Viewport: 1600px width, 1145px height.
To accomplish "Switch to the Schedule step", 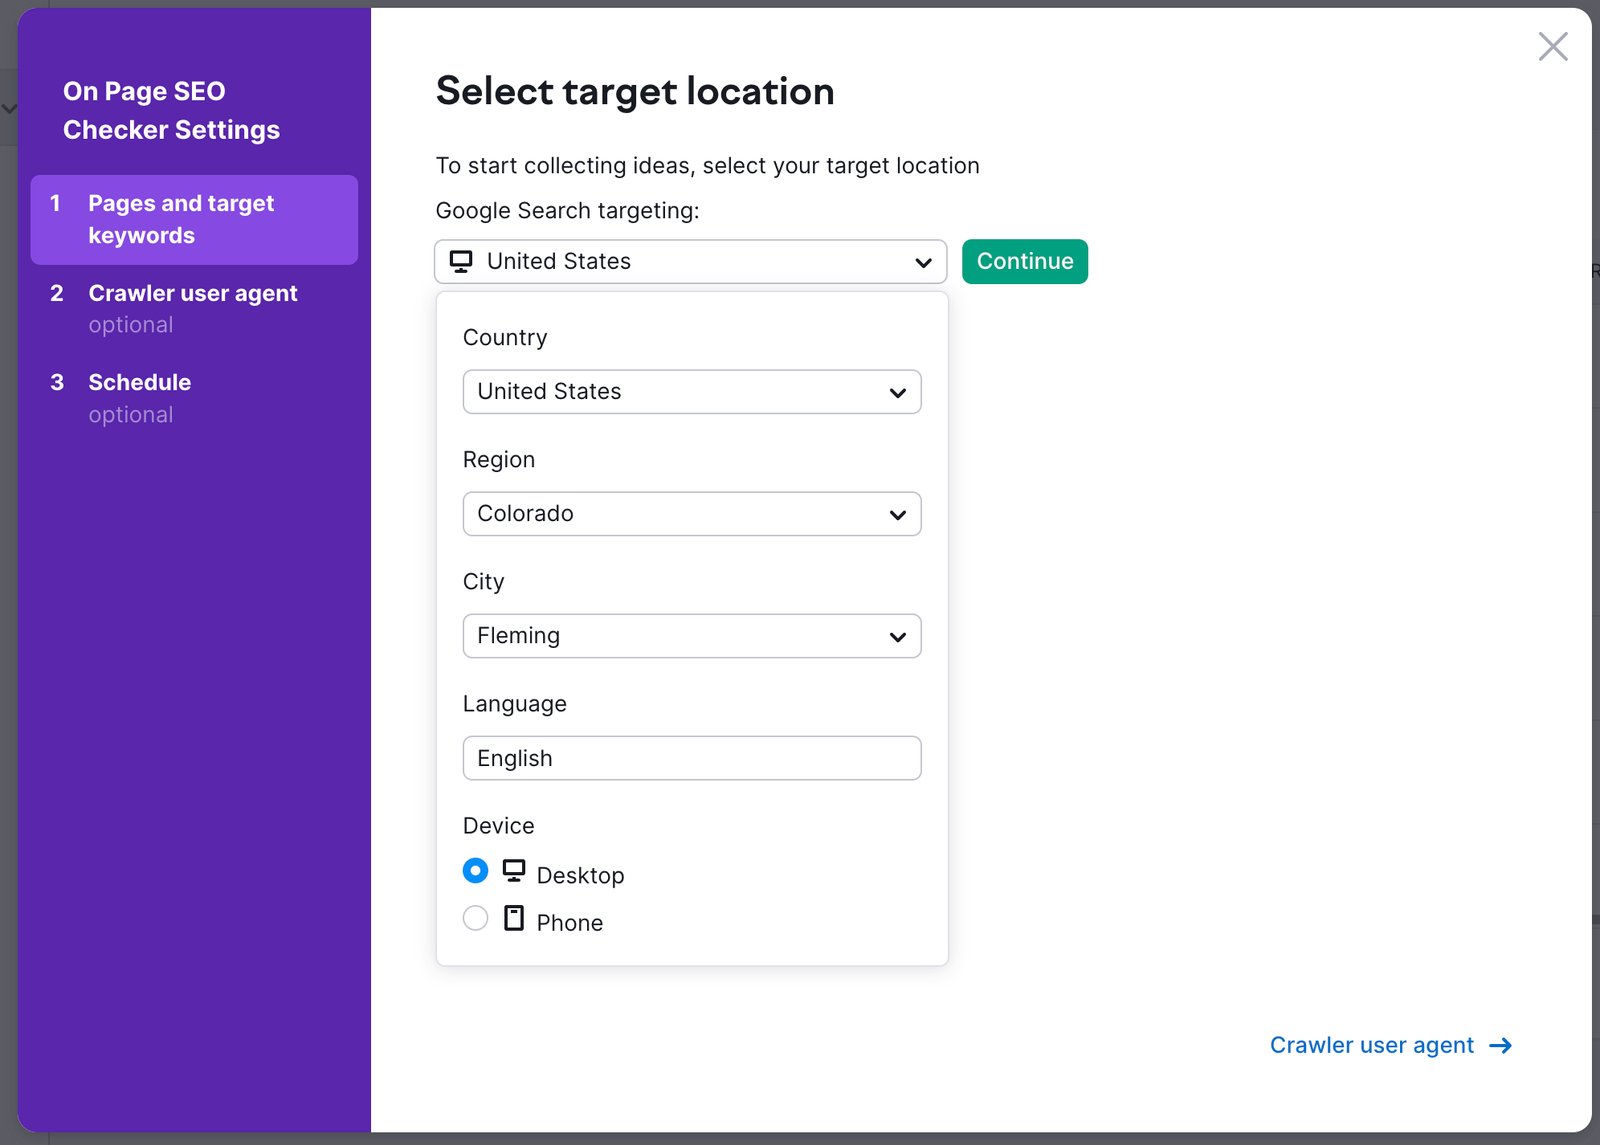I will click(x=140, y=382).
